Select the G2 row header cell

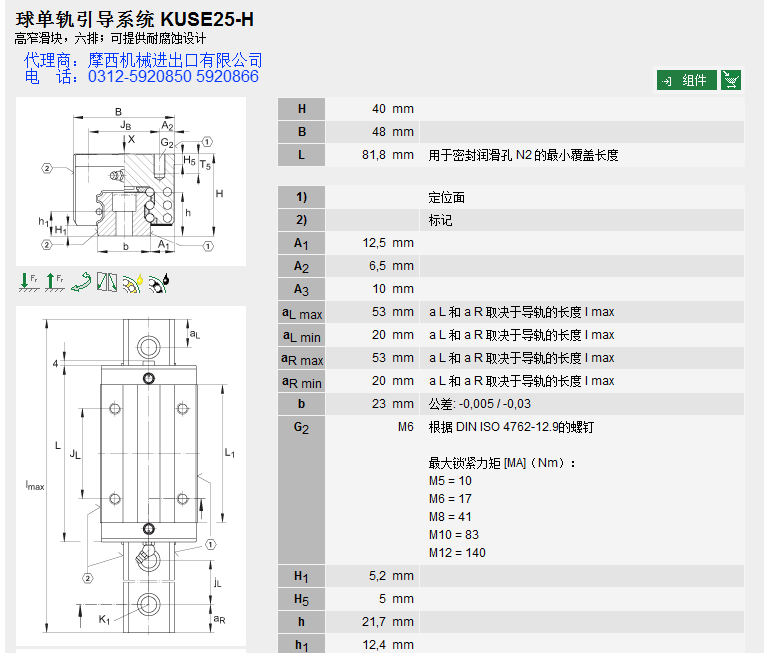click(x=301, y=427)
